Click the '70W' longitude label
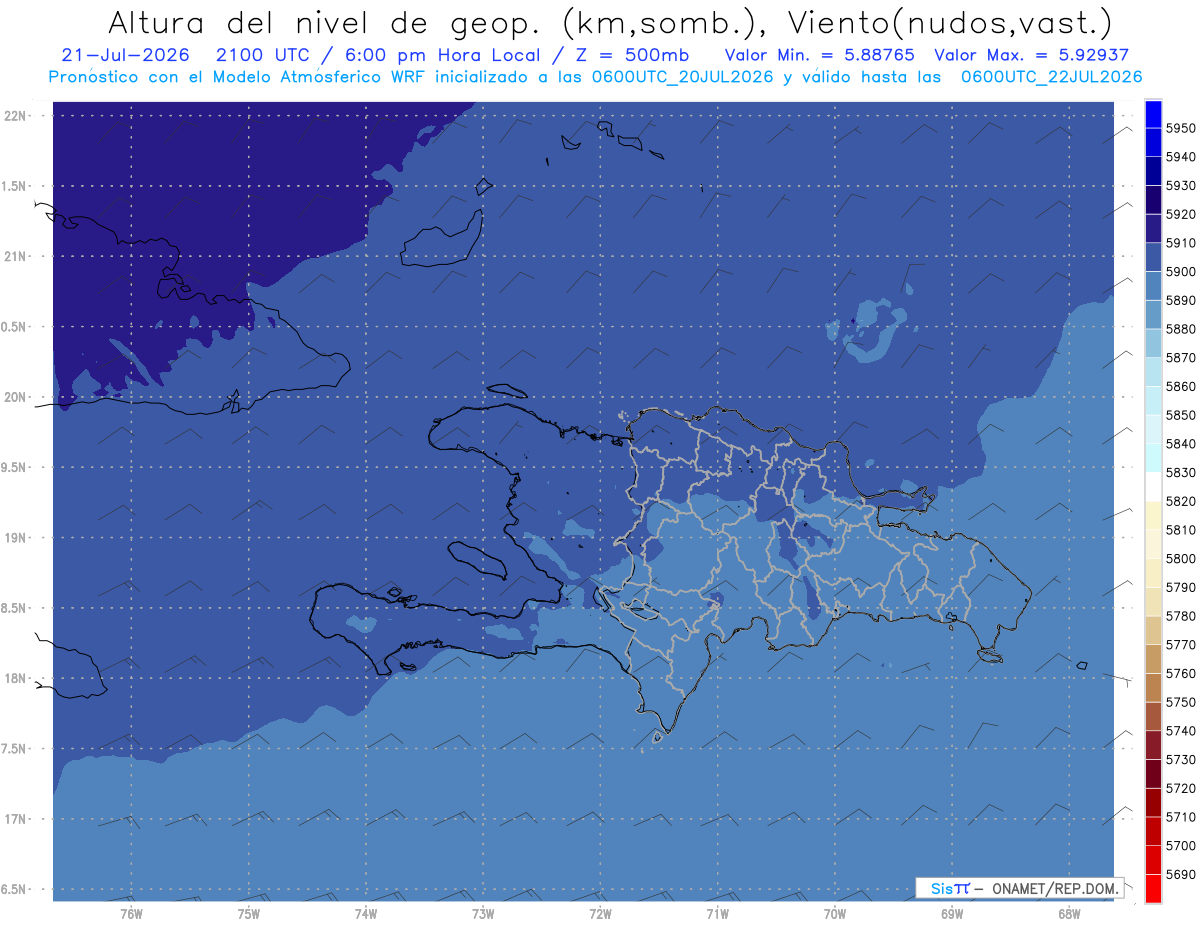This screenshot has width=1200, height=927. [x=835, y=914]
